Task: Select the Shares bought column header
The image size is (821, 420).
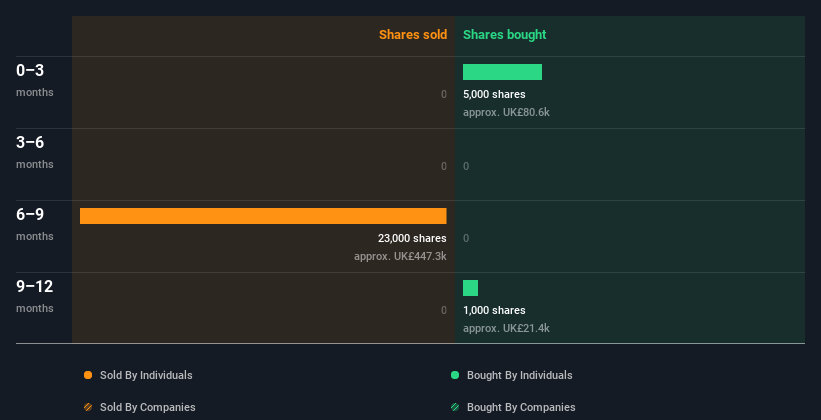Action: coord(504,35)
